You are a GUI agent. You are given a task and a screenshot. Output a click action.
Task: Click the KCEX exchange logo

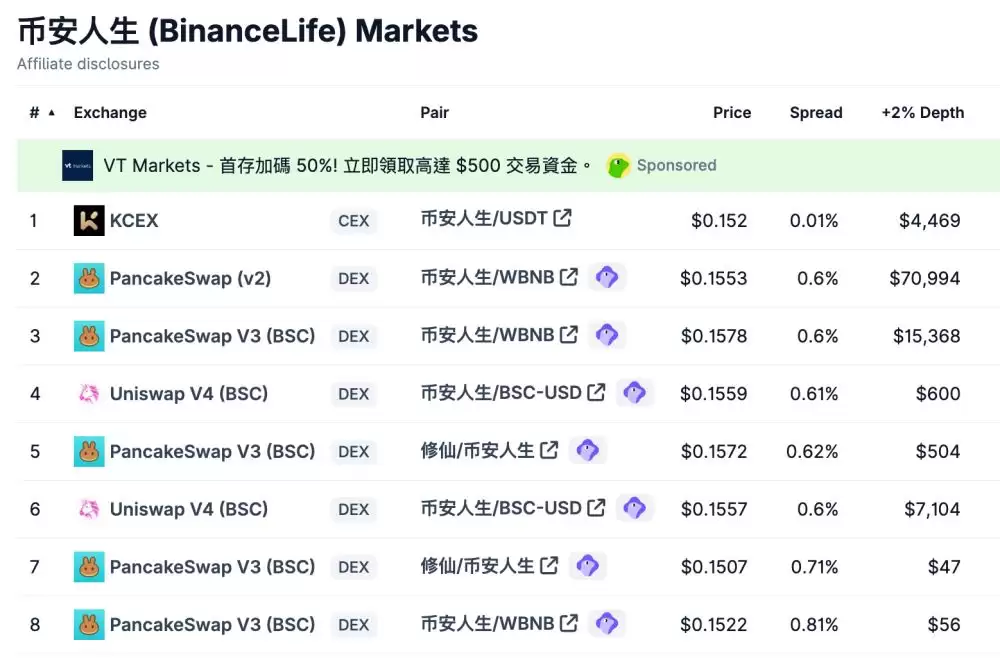88,221
